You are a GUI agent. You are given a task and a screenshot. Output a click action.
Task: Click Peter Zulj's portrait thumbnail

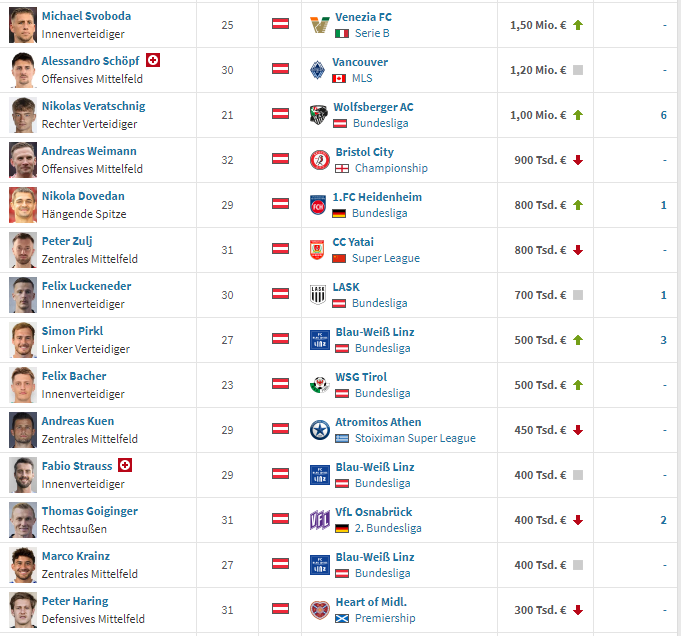[23, 250]
